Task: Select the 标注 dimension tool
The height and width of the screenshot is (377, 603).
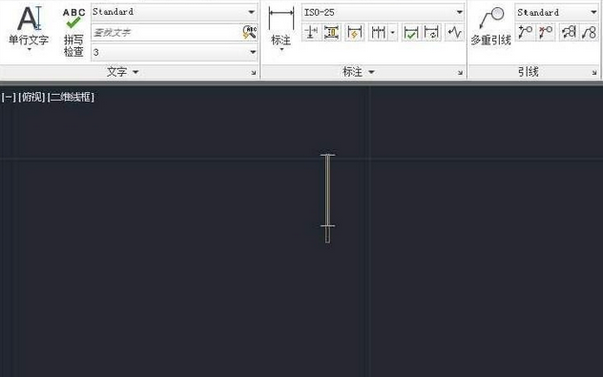Action: pos(281,25)
